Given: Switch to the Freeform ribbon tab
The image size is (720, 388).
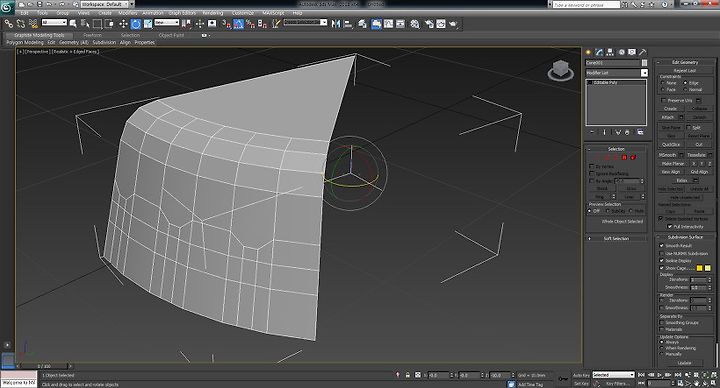Looking at the screenshot, I should click(92, 35).
